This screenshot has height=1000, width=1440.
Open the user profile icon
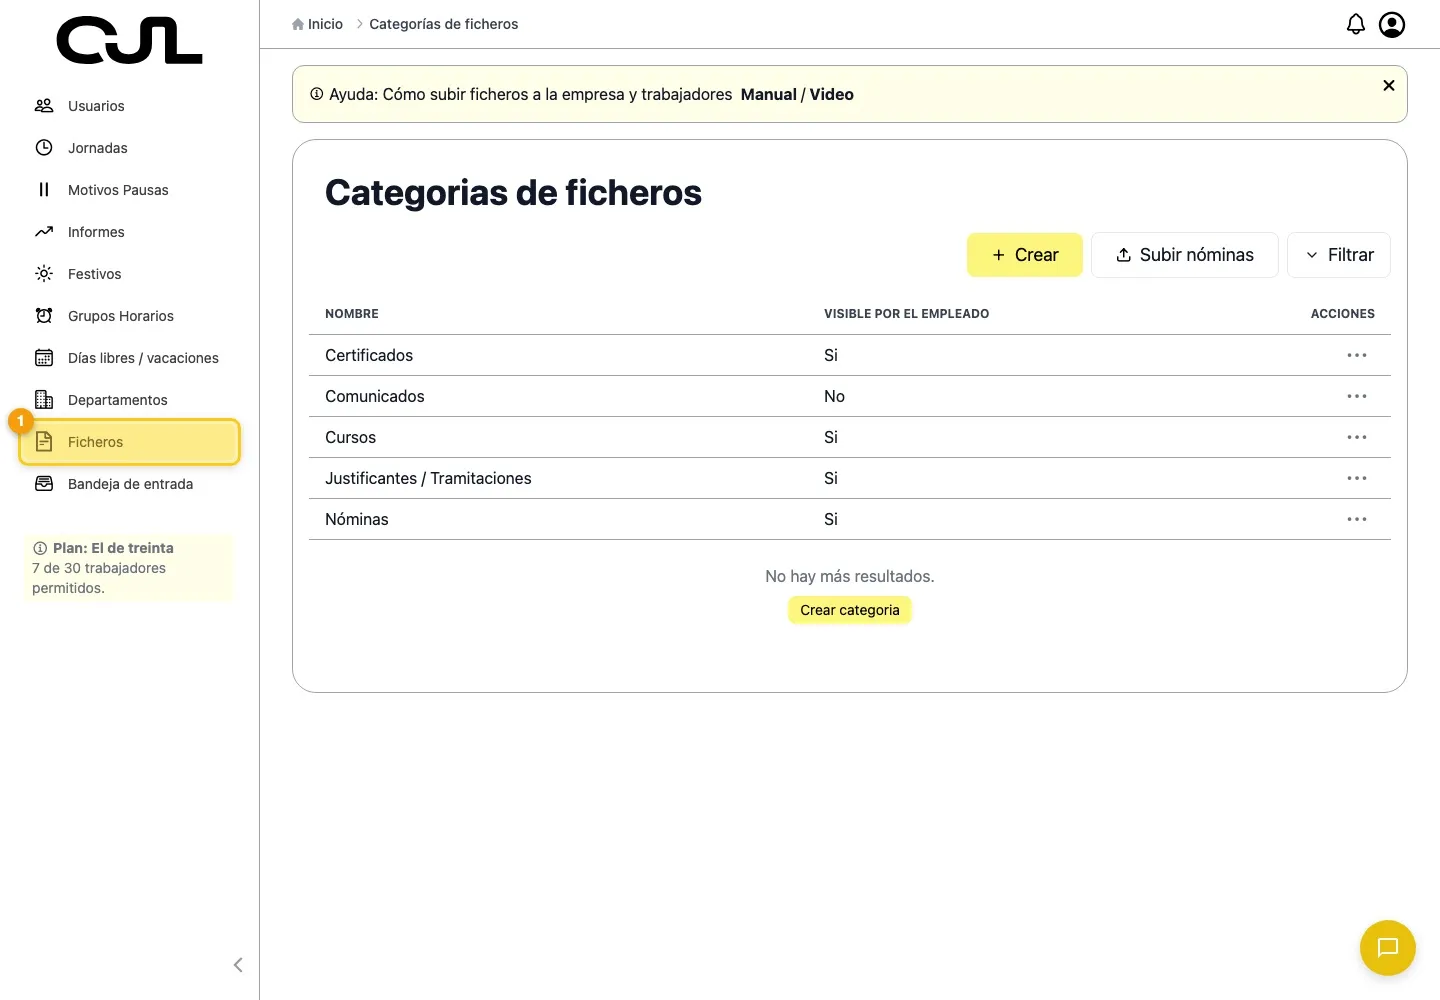pyautogui.click(x=1392, y=24)
